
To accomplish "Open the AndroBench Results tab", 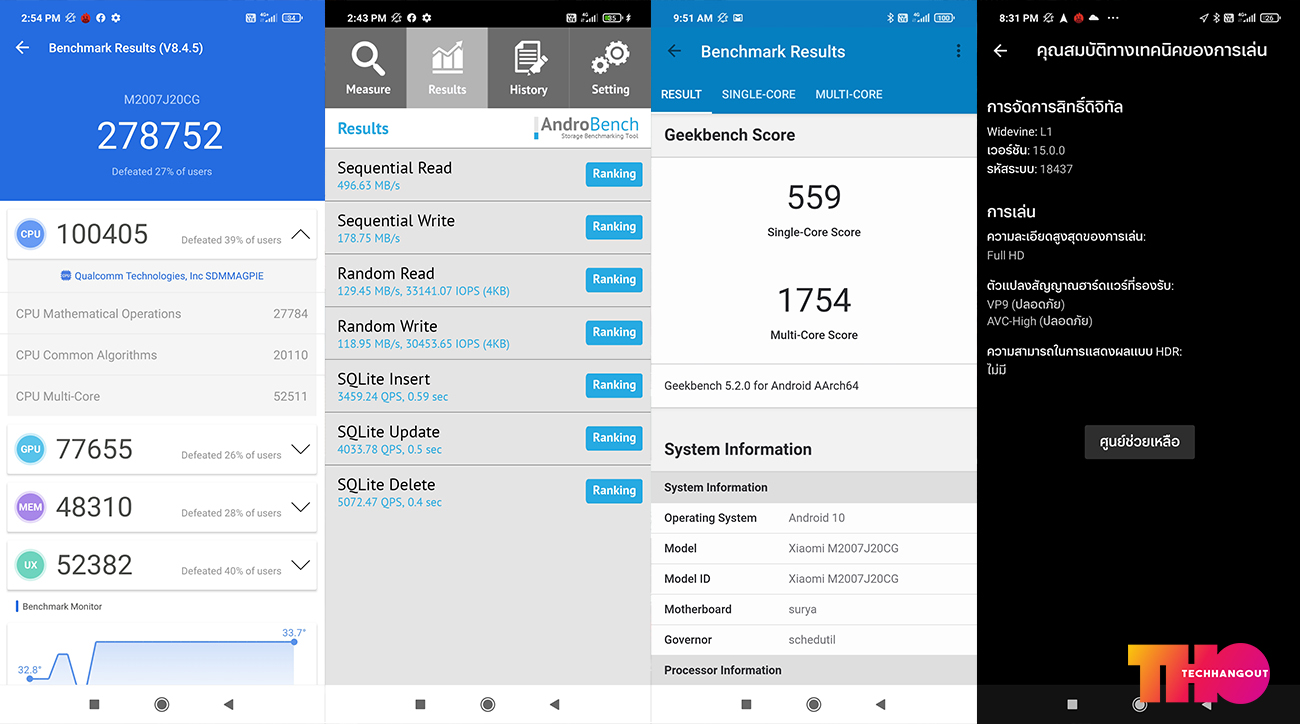I will tap(447, 68).
